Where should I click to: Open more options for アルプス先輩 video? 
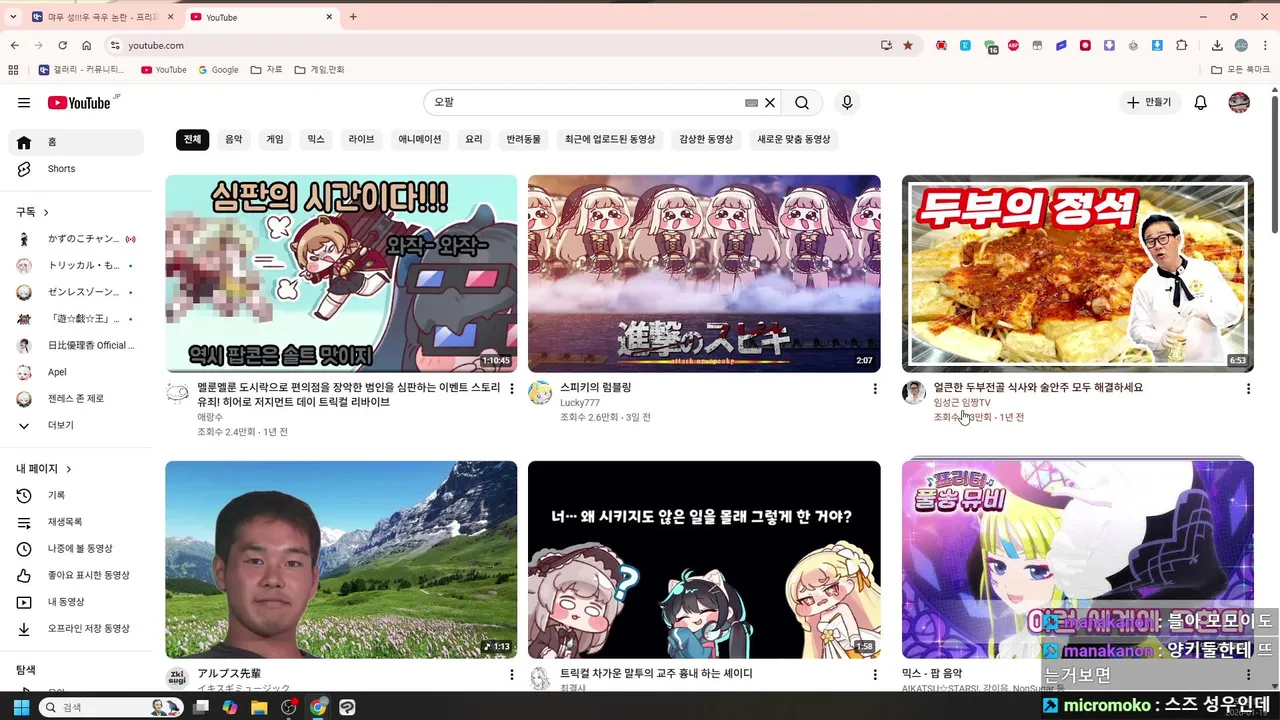click(512, 675)
